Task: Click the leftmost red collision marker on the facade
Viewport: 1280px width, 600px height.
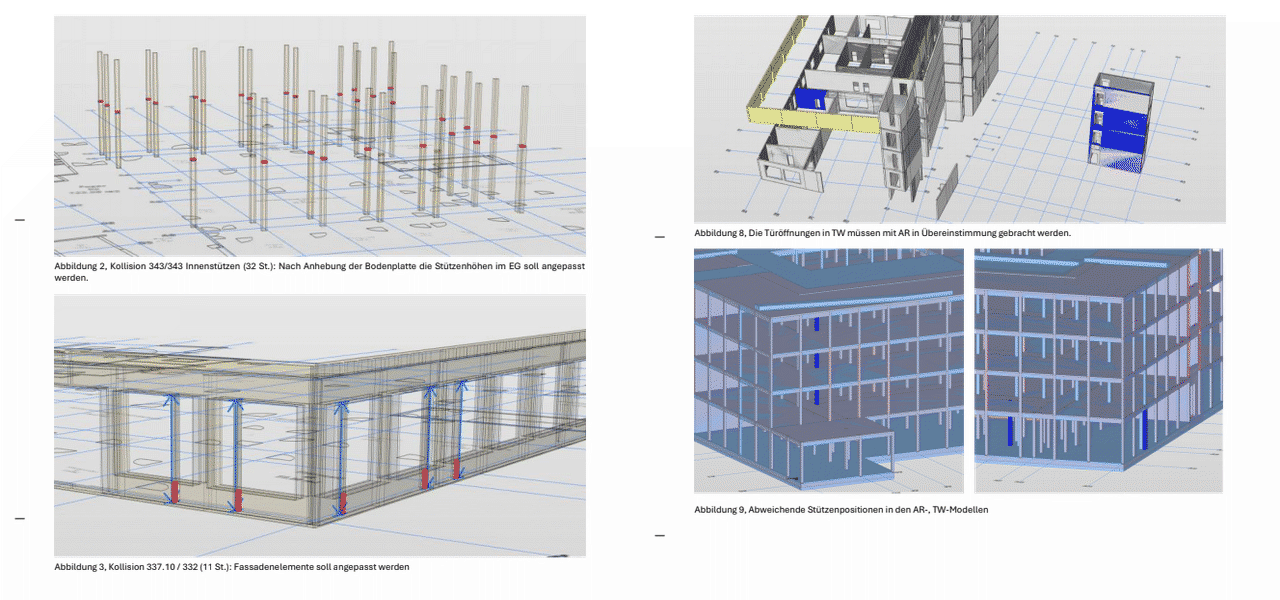Action: tap(172, 492)
